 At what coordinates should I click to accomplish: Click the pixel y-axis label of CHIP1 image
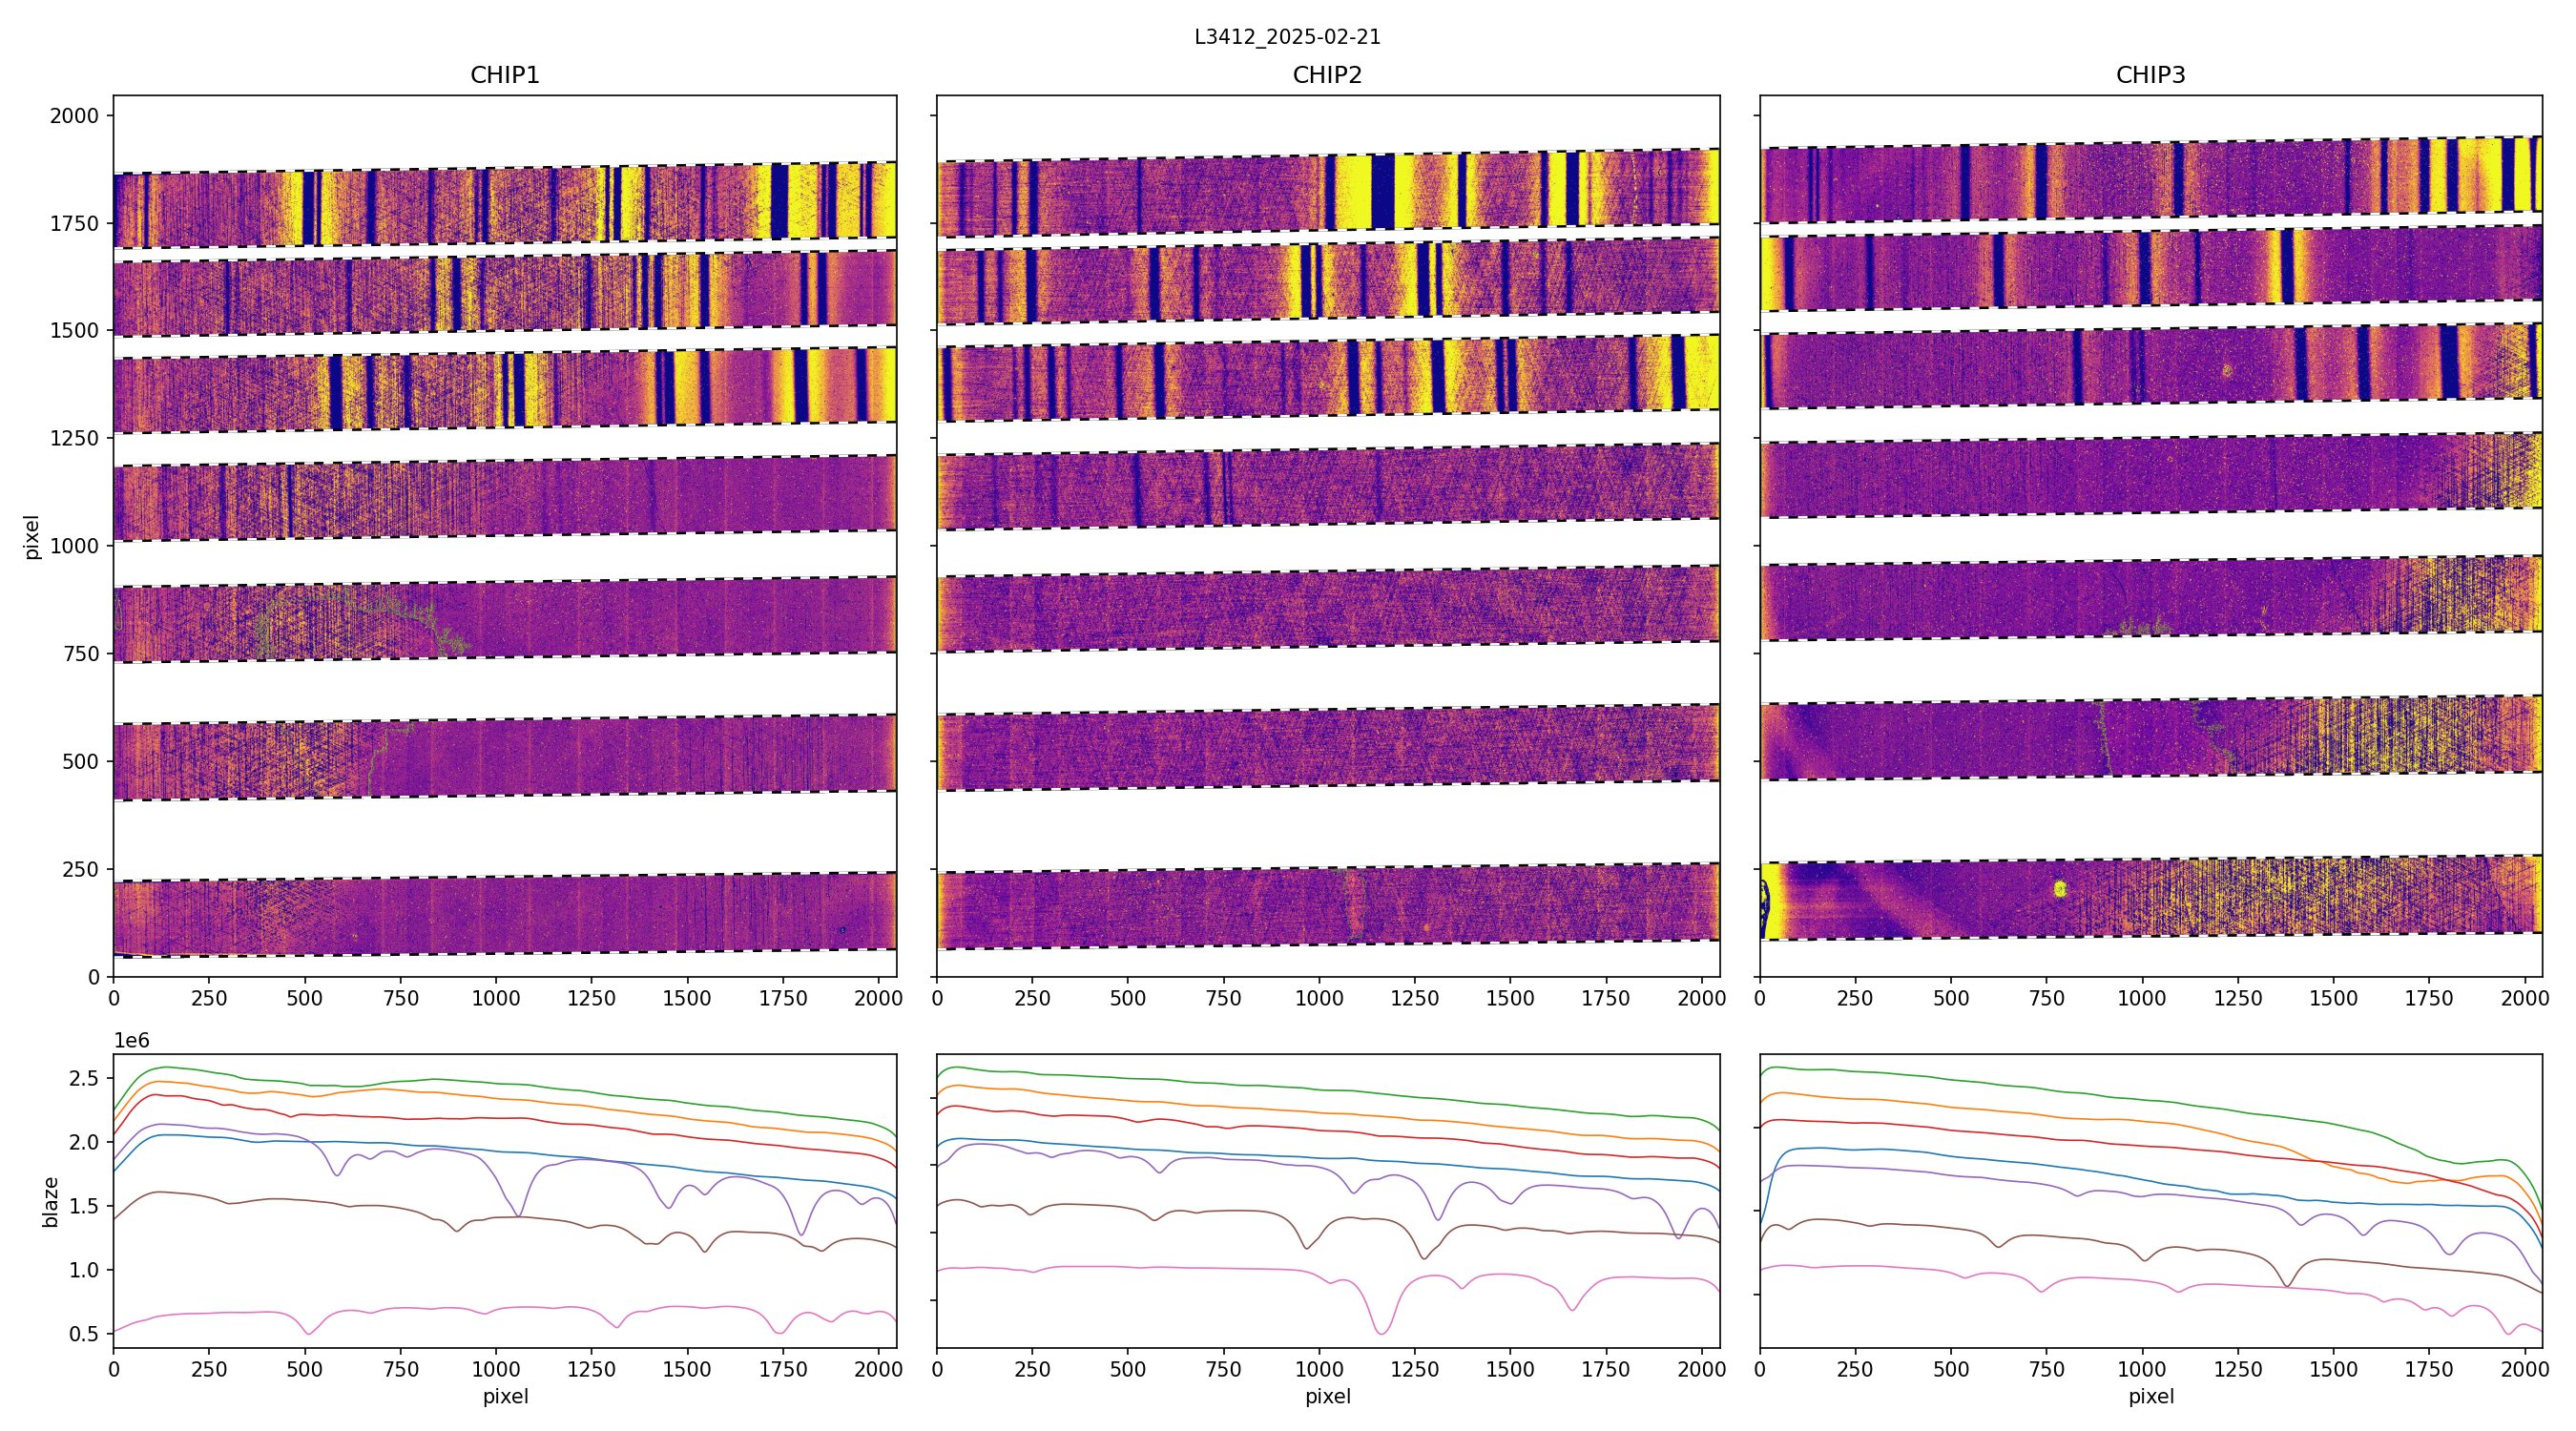pos(32,536)
